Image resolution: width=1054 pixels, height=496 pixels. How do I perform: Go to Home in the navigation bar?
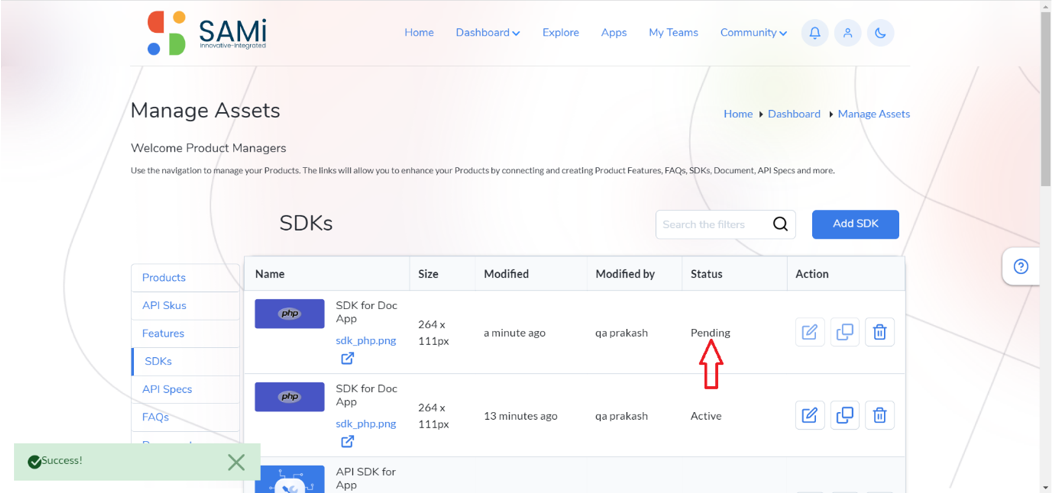pos(419,32)
